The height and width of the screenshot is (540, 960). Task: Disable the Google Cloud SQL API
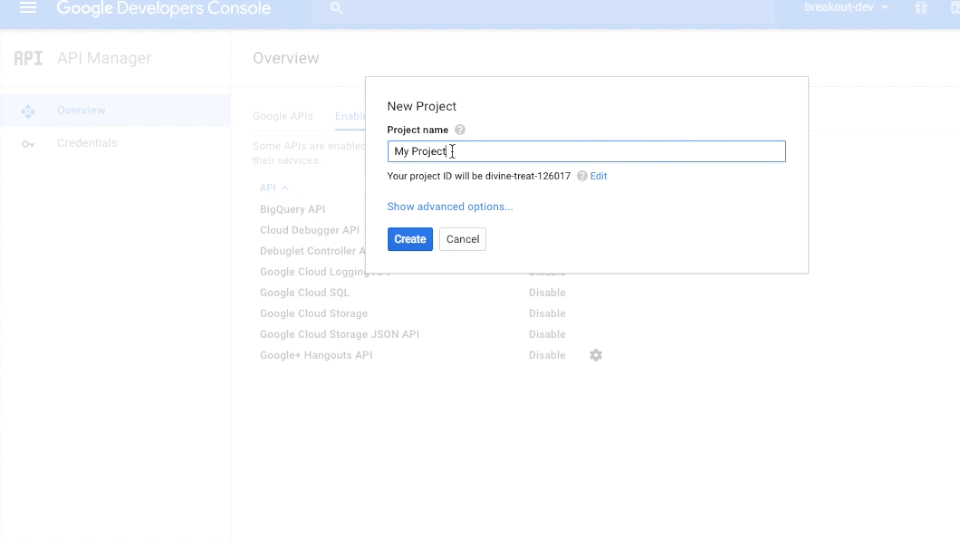click(x=547, y=293)
